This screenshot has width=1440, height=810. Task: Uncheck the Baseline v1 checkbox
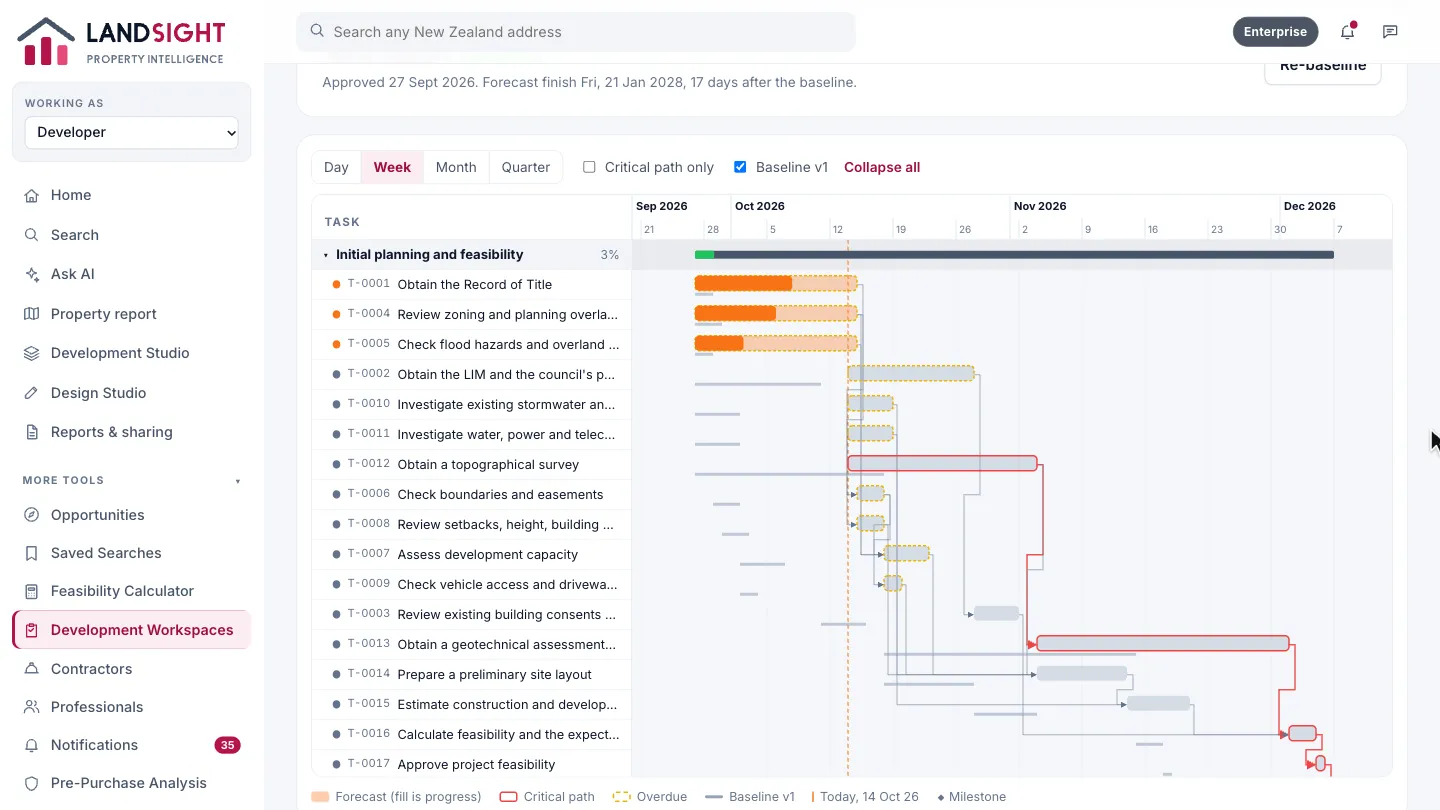[740, 167]
